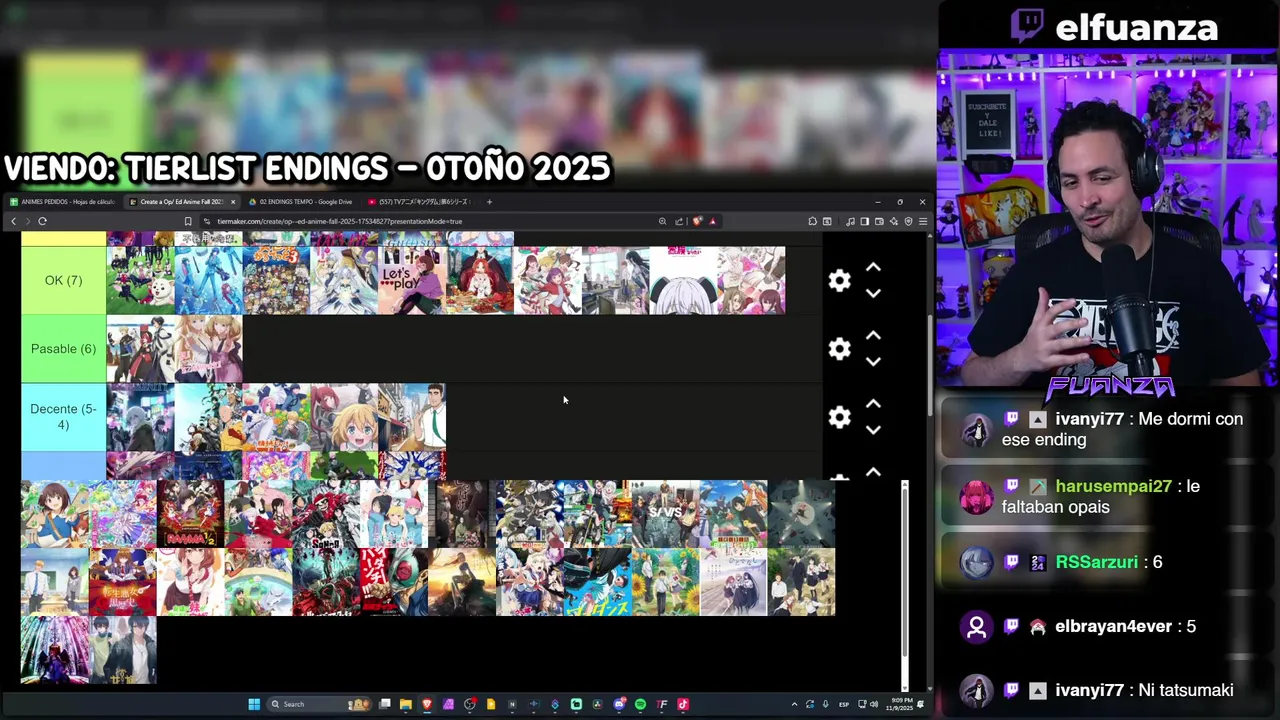Open the Brave Rewards triangle icon
The height and width of the screenshot is (720, 1280).
click(x=712, y=221)
